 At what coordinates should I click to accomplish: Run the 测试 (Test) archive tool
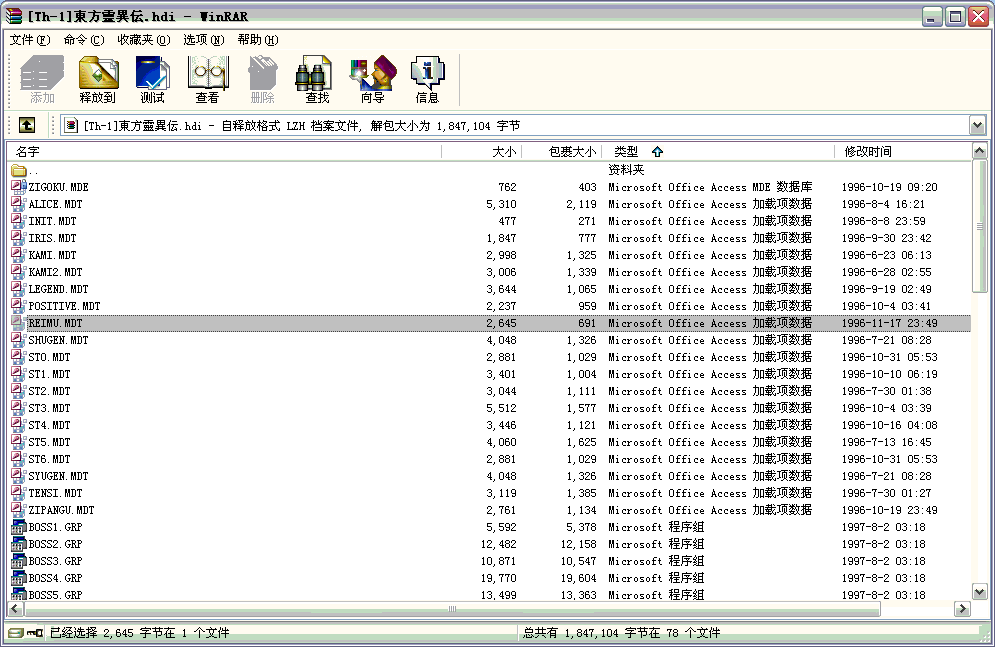pos(152,79)
